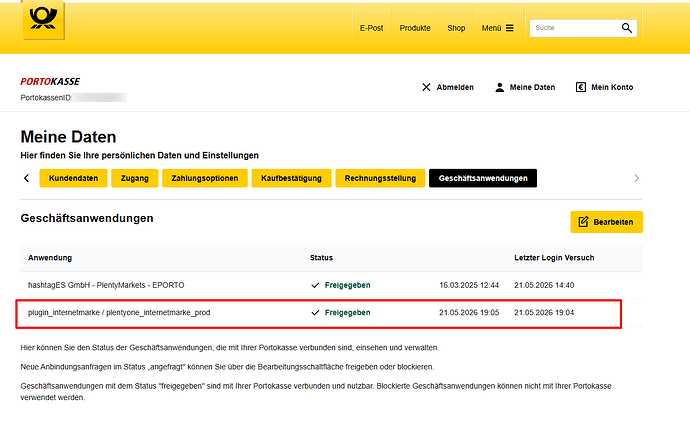The width and height of the screenshot is (690, 432).
Task: Click the Deutsche Post horn logo
Action: pos(43,19)
